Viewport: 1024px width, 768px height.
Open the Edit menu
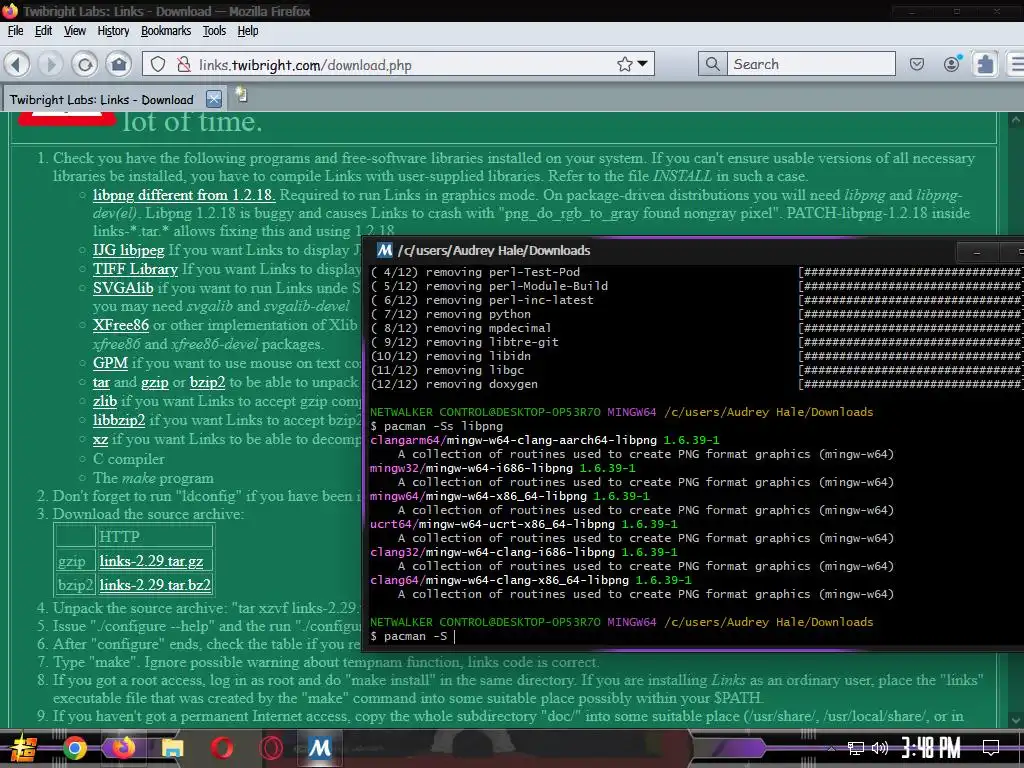(43, 31)
